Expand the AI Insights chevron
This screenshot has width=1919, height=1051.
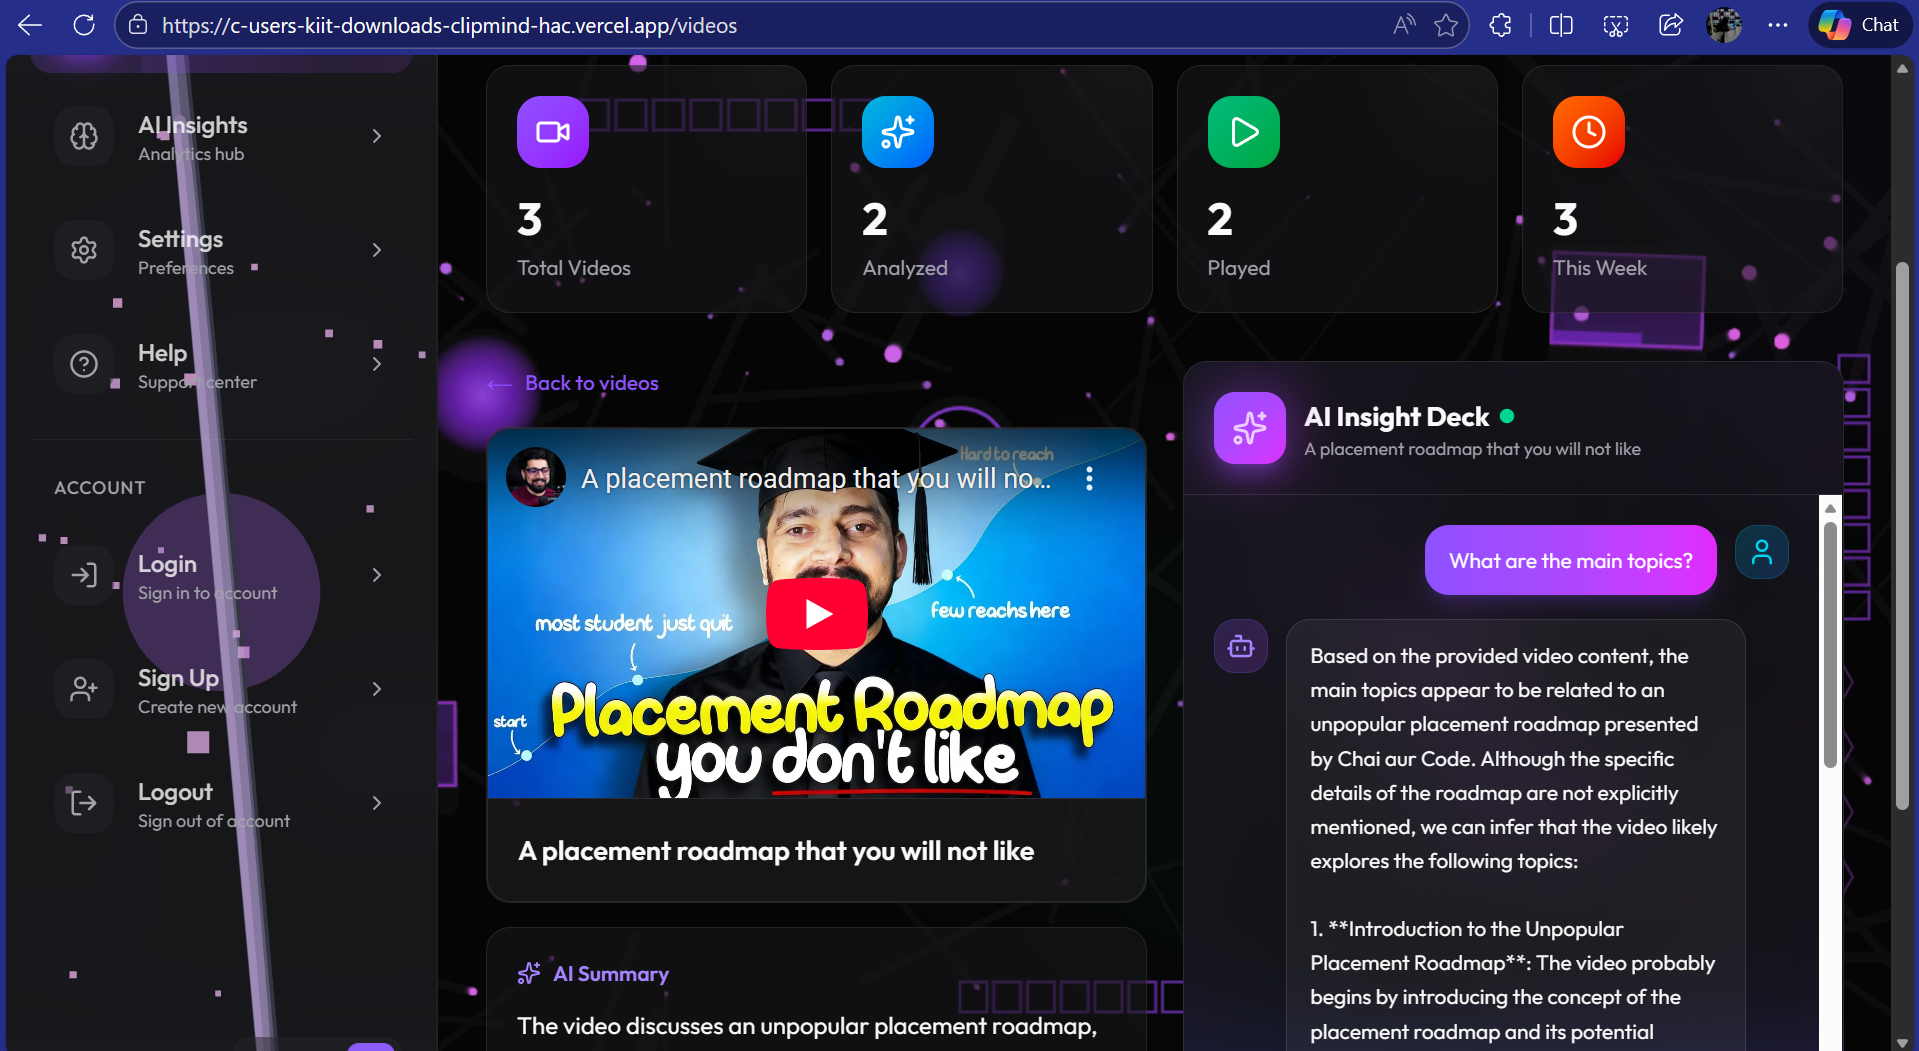(x=377, y=136)
